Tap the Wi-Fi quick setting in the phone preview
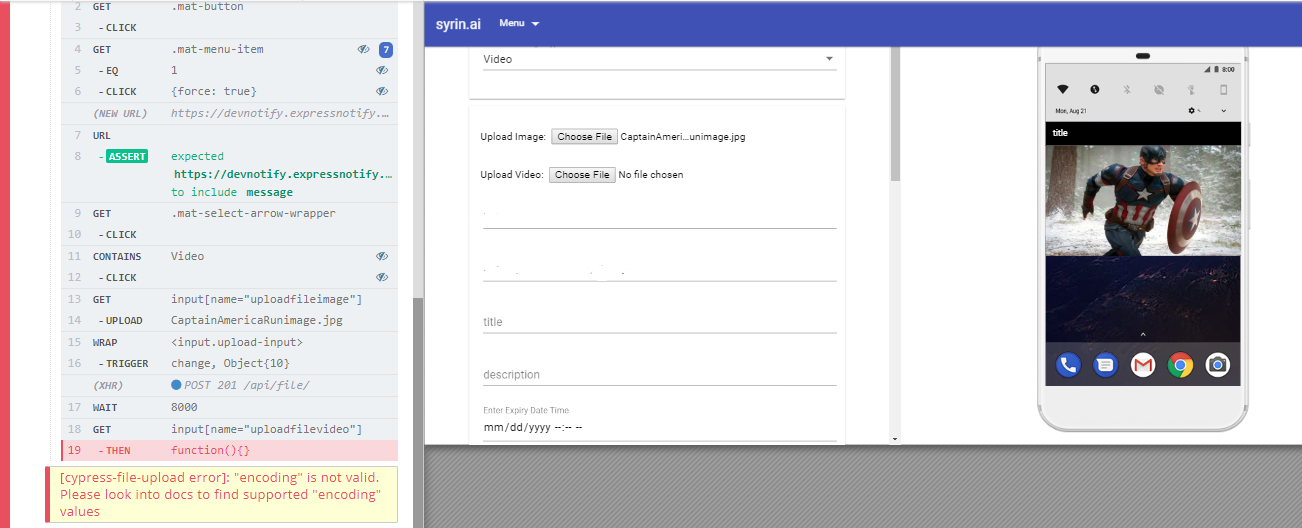Viewport: 1302px width, 528px height. tap(1063, 89)
